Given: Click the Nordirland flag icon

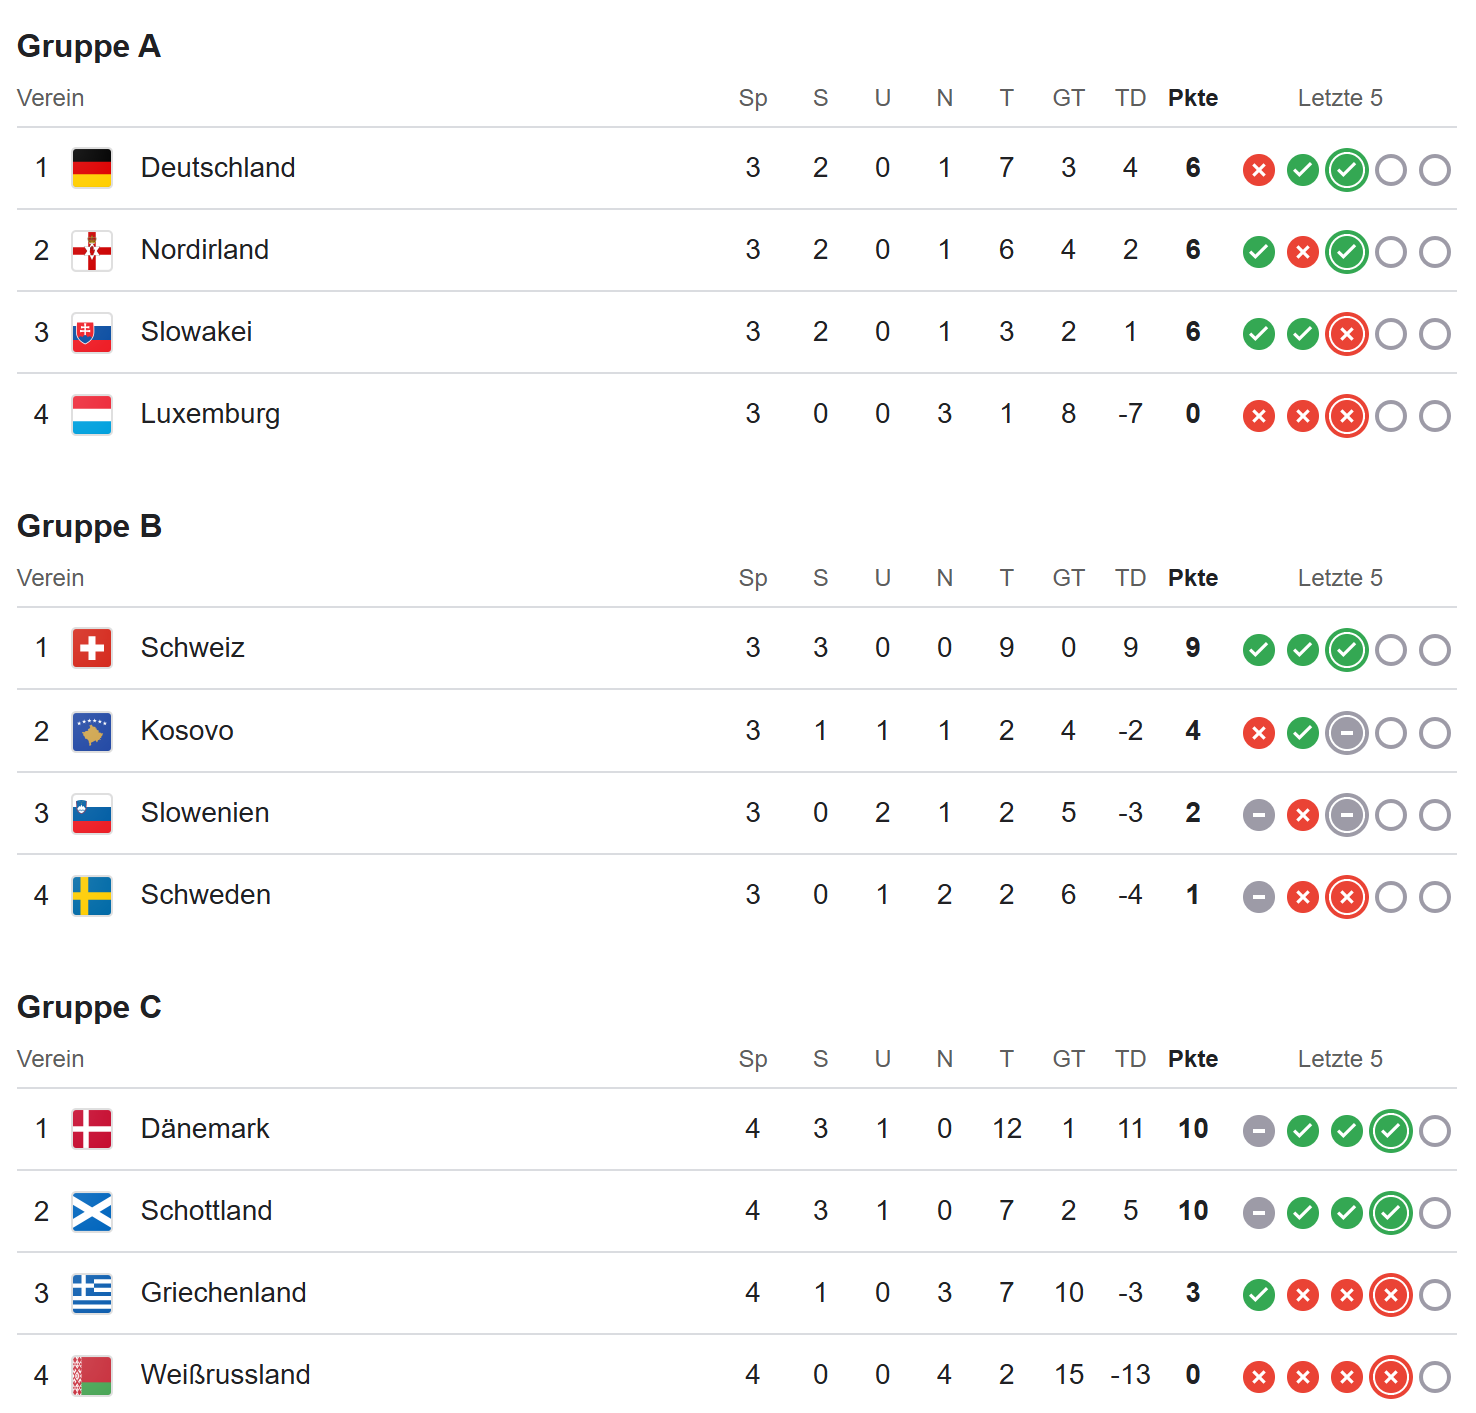Looking at the screenshot, I should (x=92, y=250).
